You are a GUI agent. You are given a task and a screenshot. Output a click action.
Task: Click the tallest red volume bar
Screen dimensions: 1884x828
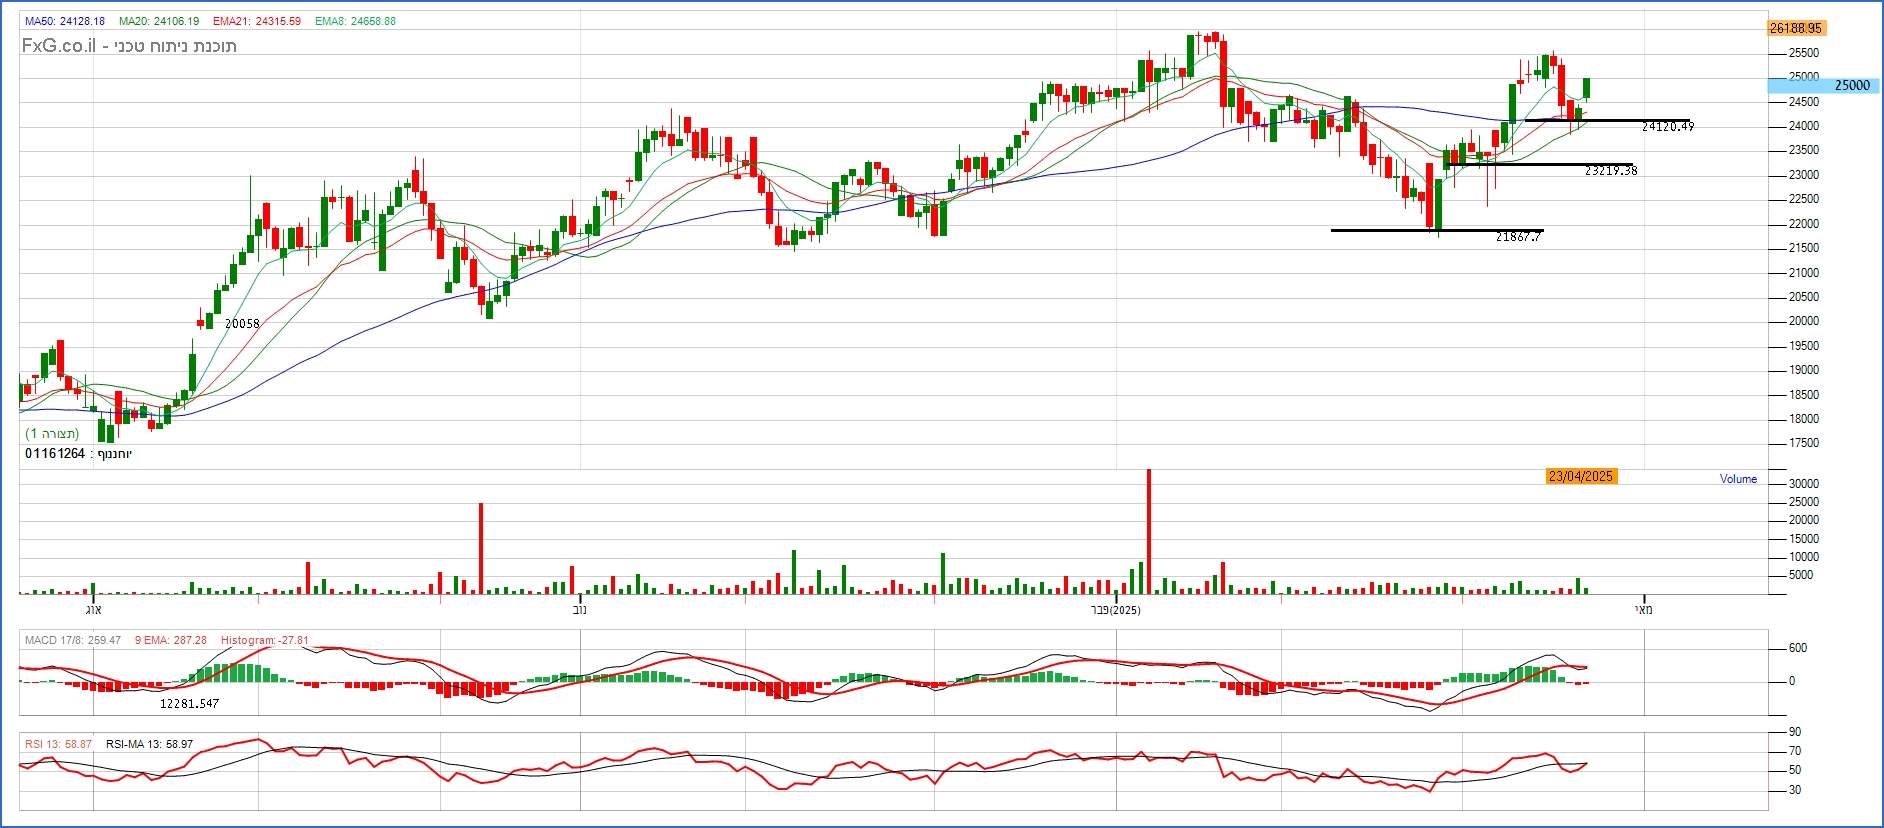click(x=1149, y=530)
